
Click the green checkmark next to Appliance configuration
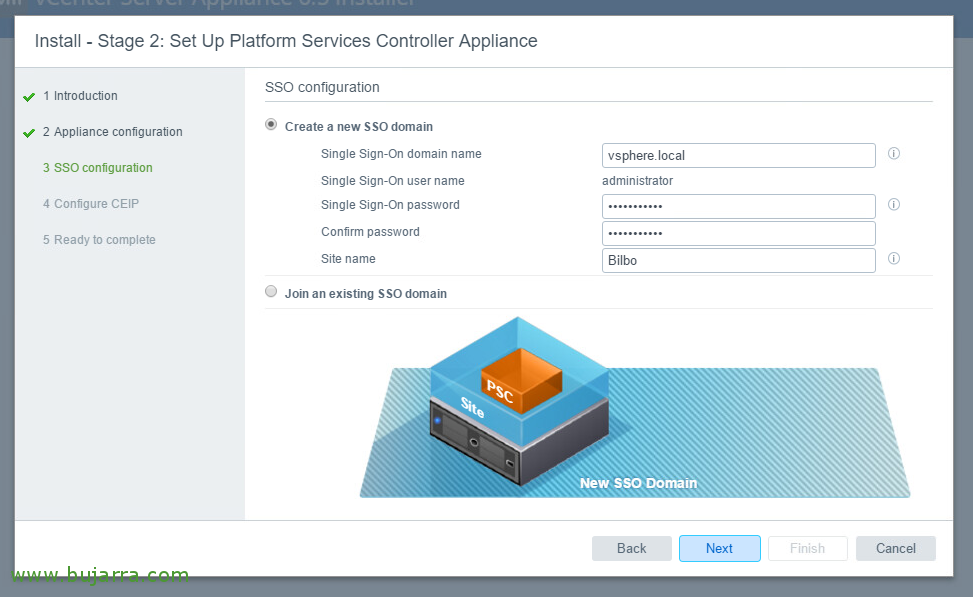pos(29,133)
